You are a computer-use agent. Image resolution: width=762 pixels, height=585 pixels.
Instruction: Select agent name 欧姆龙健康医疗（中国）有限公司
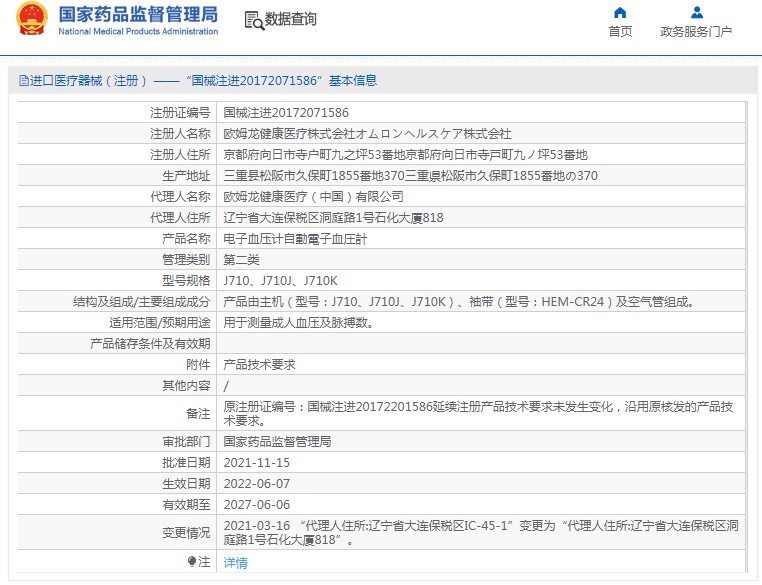pyautogui.click(x=313, y=196)
